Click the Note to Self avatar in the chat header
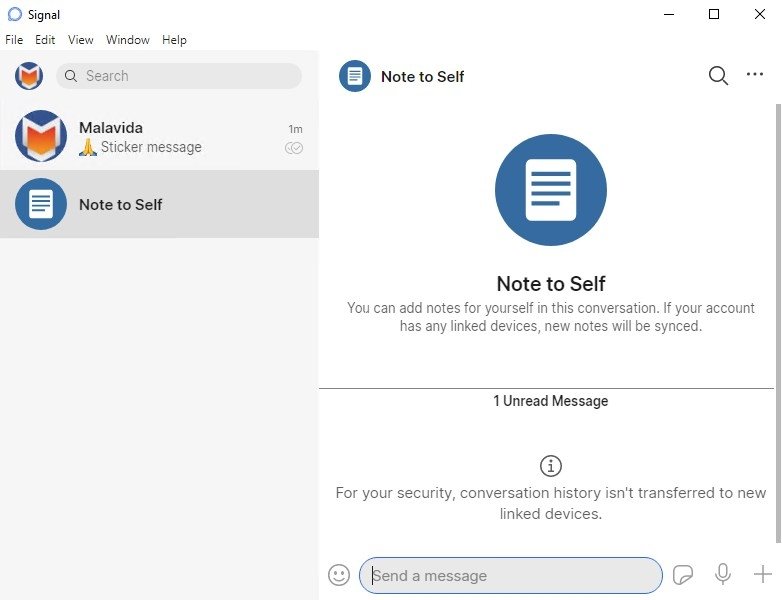Viewport: 782px width, 600px height. [x=355, y=76]
